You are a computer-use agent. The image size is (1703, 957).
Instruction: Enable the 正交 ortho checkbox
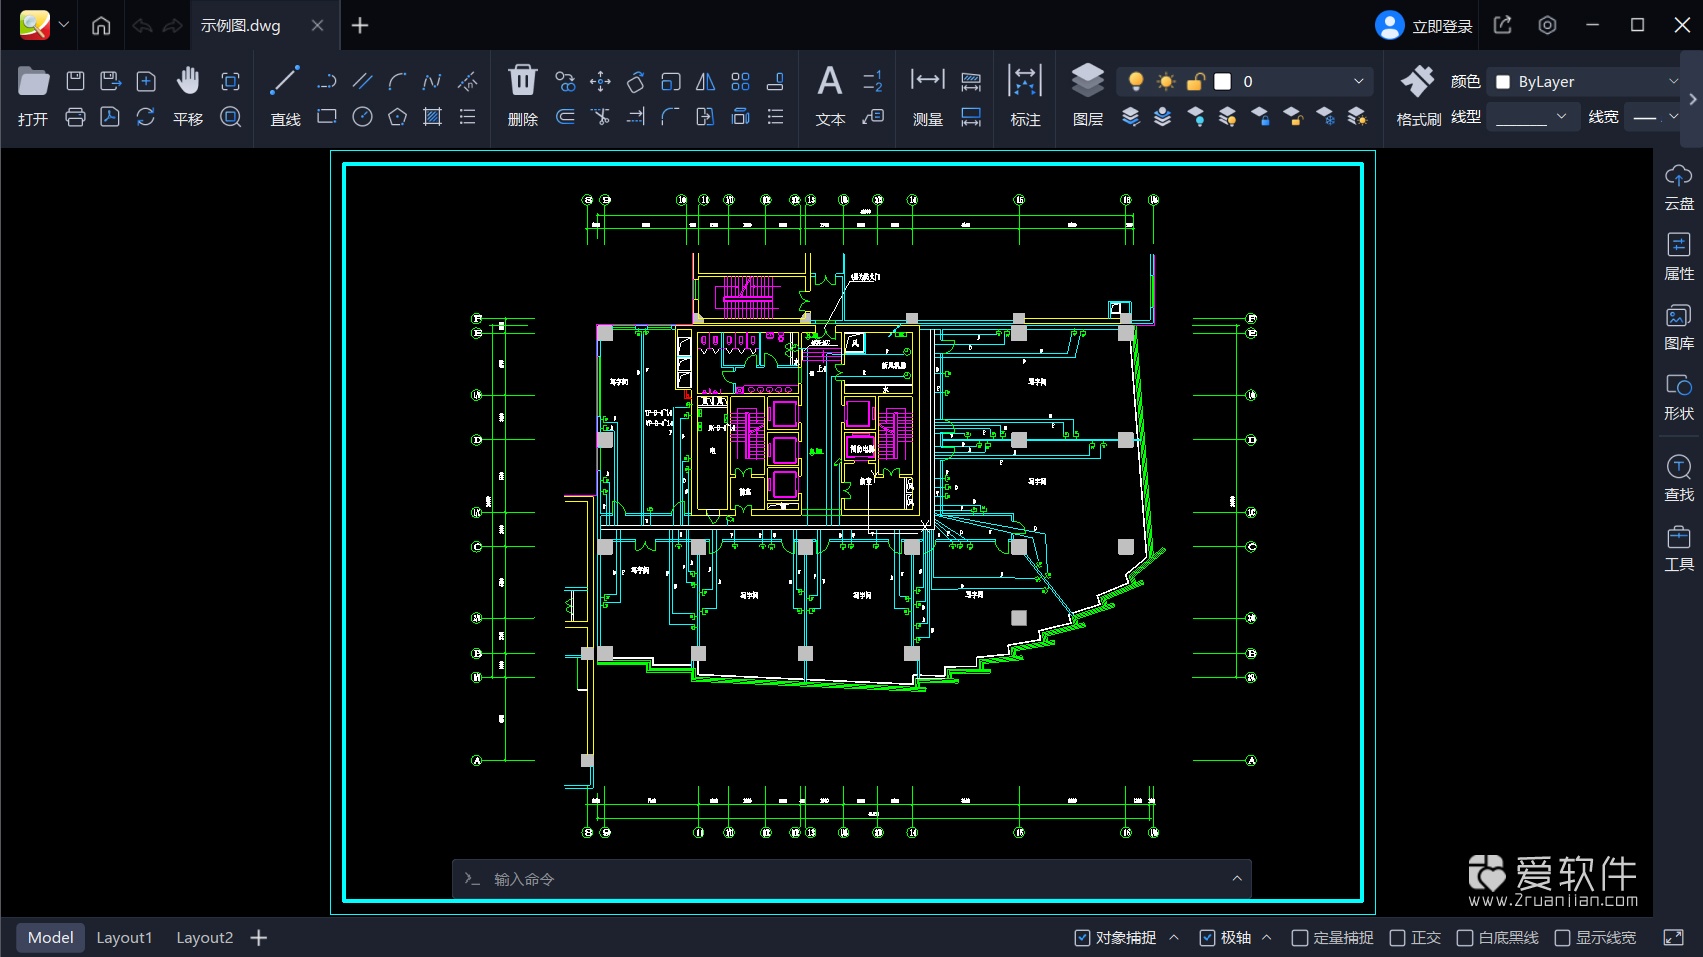[x=1398, y=938]
